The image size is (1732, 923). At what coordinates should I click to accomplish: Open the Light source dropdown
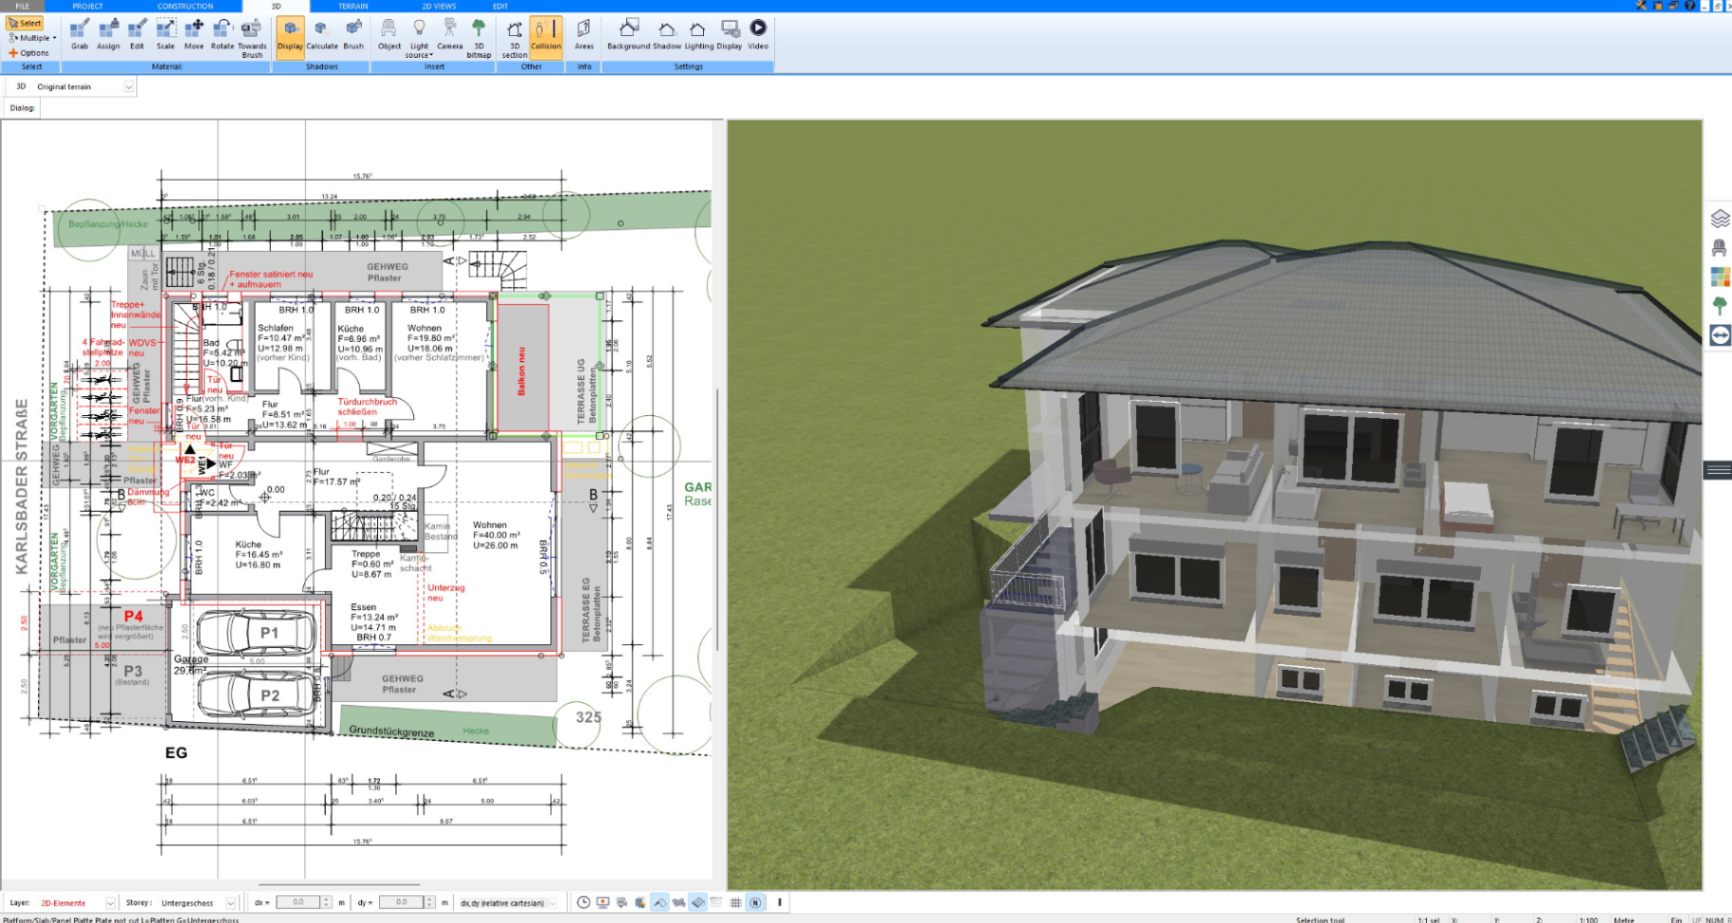pyautogui.click(x=419, y=38)
